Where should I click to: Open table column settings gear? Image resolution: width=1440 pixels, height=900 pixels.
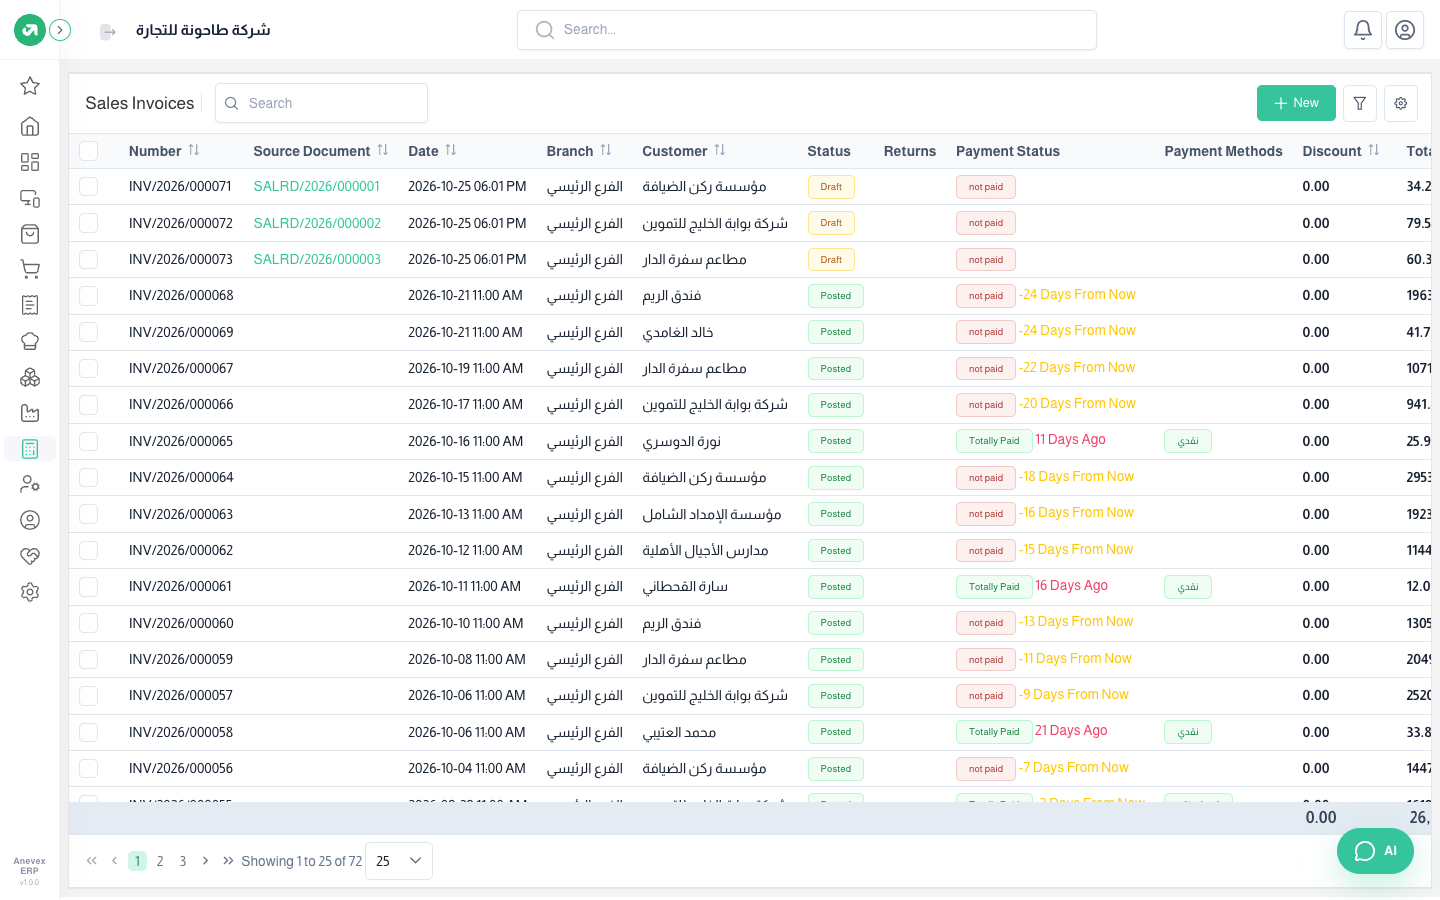point(1401,103)
